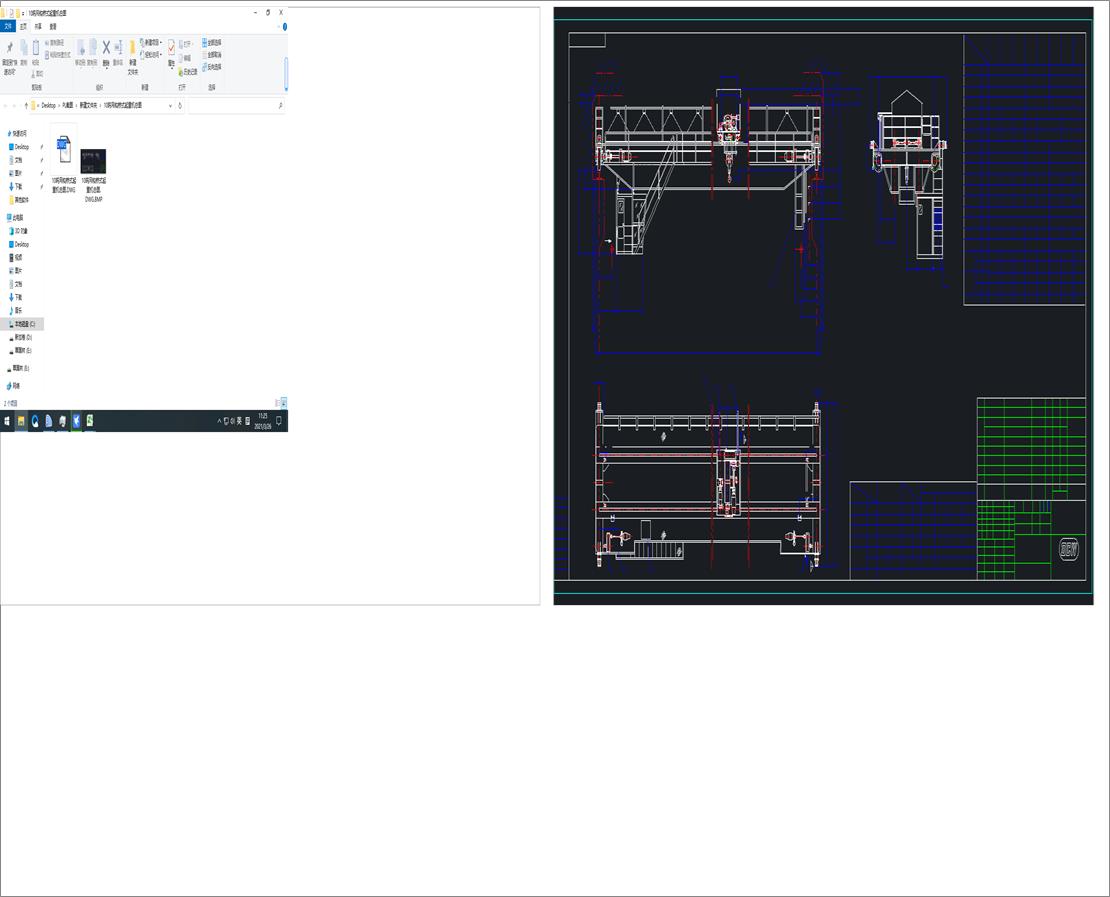Click Select all in the ribbon

point(212,43)
